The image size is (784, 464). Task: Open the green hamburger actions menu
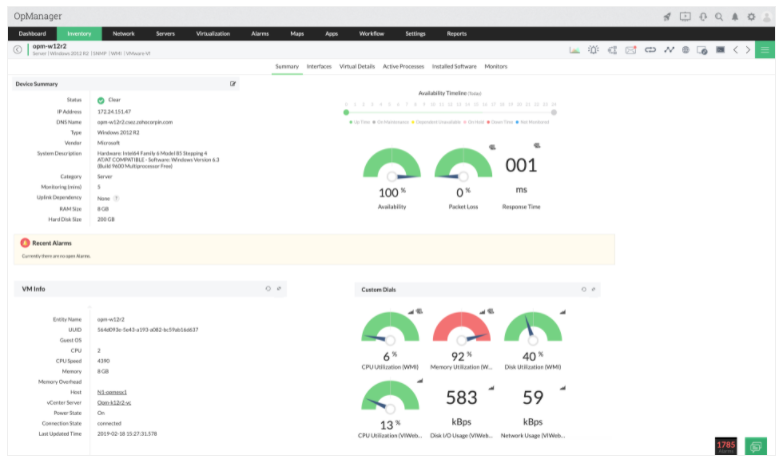[x=764, y=50]
